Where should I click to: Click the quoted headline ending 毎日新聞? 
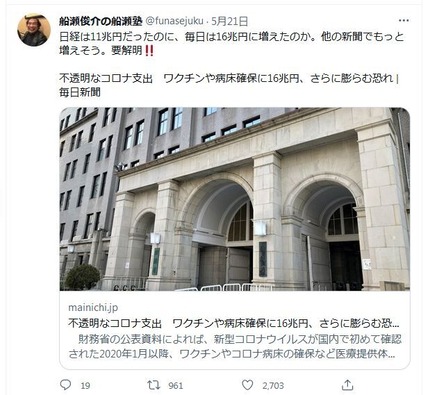[229, 85]
